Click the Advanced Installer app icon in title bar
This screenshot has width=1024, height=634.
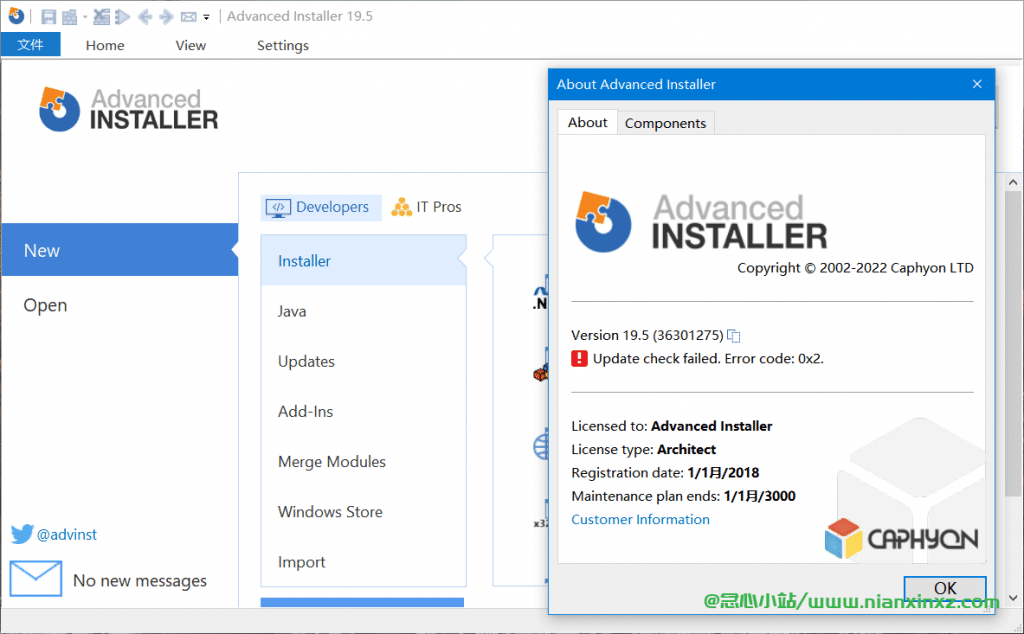point(16,16)
